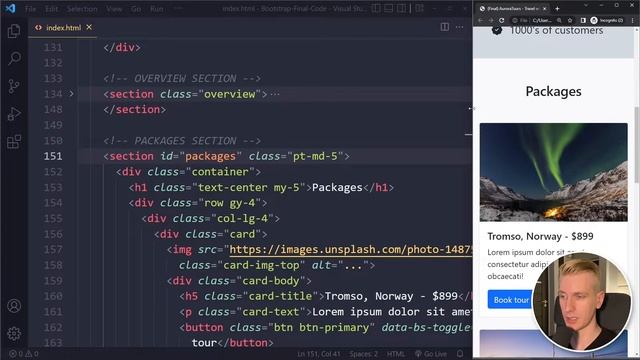
Task: Open the View menu
Action: click(x=114, y=9)
